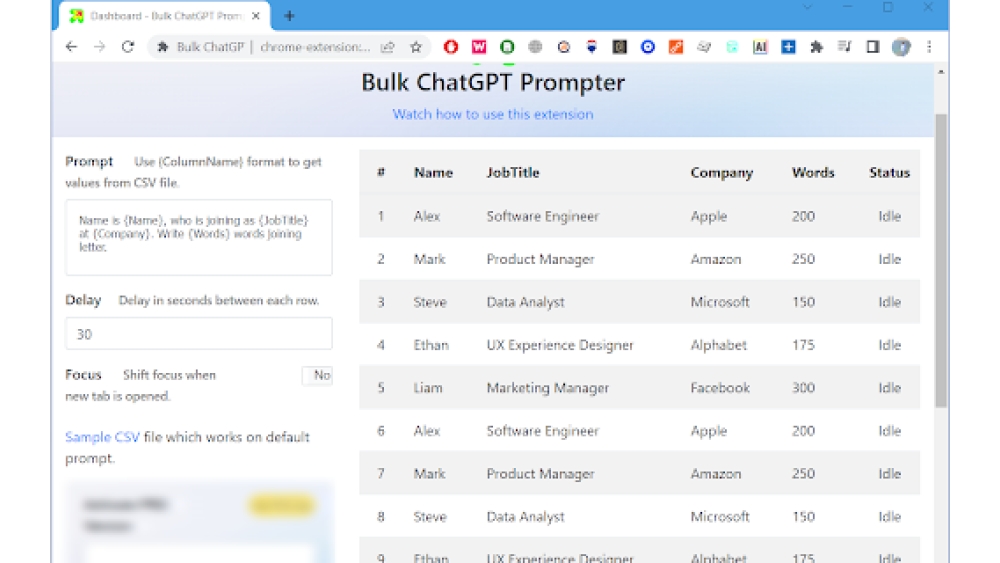Screen dimensions: 1000x563
Task: Click Alex in row 1
Action: click(427, 216)
